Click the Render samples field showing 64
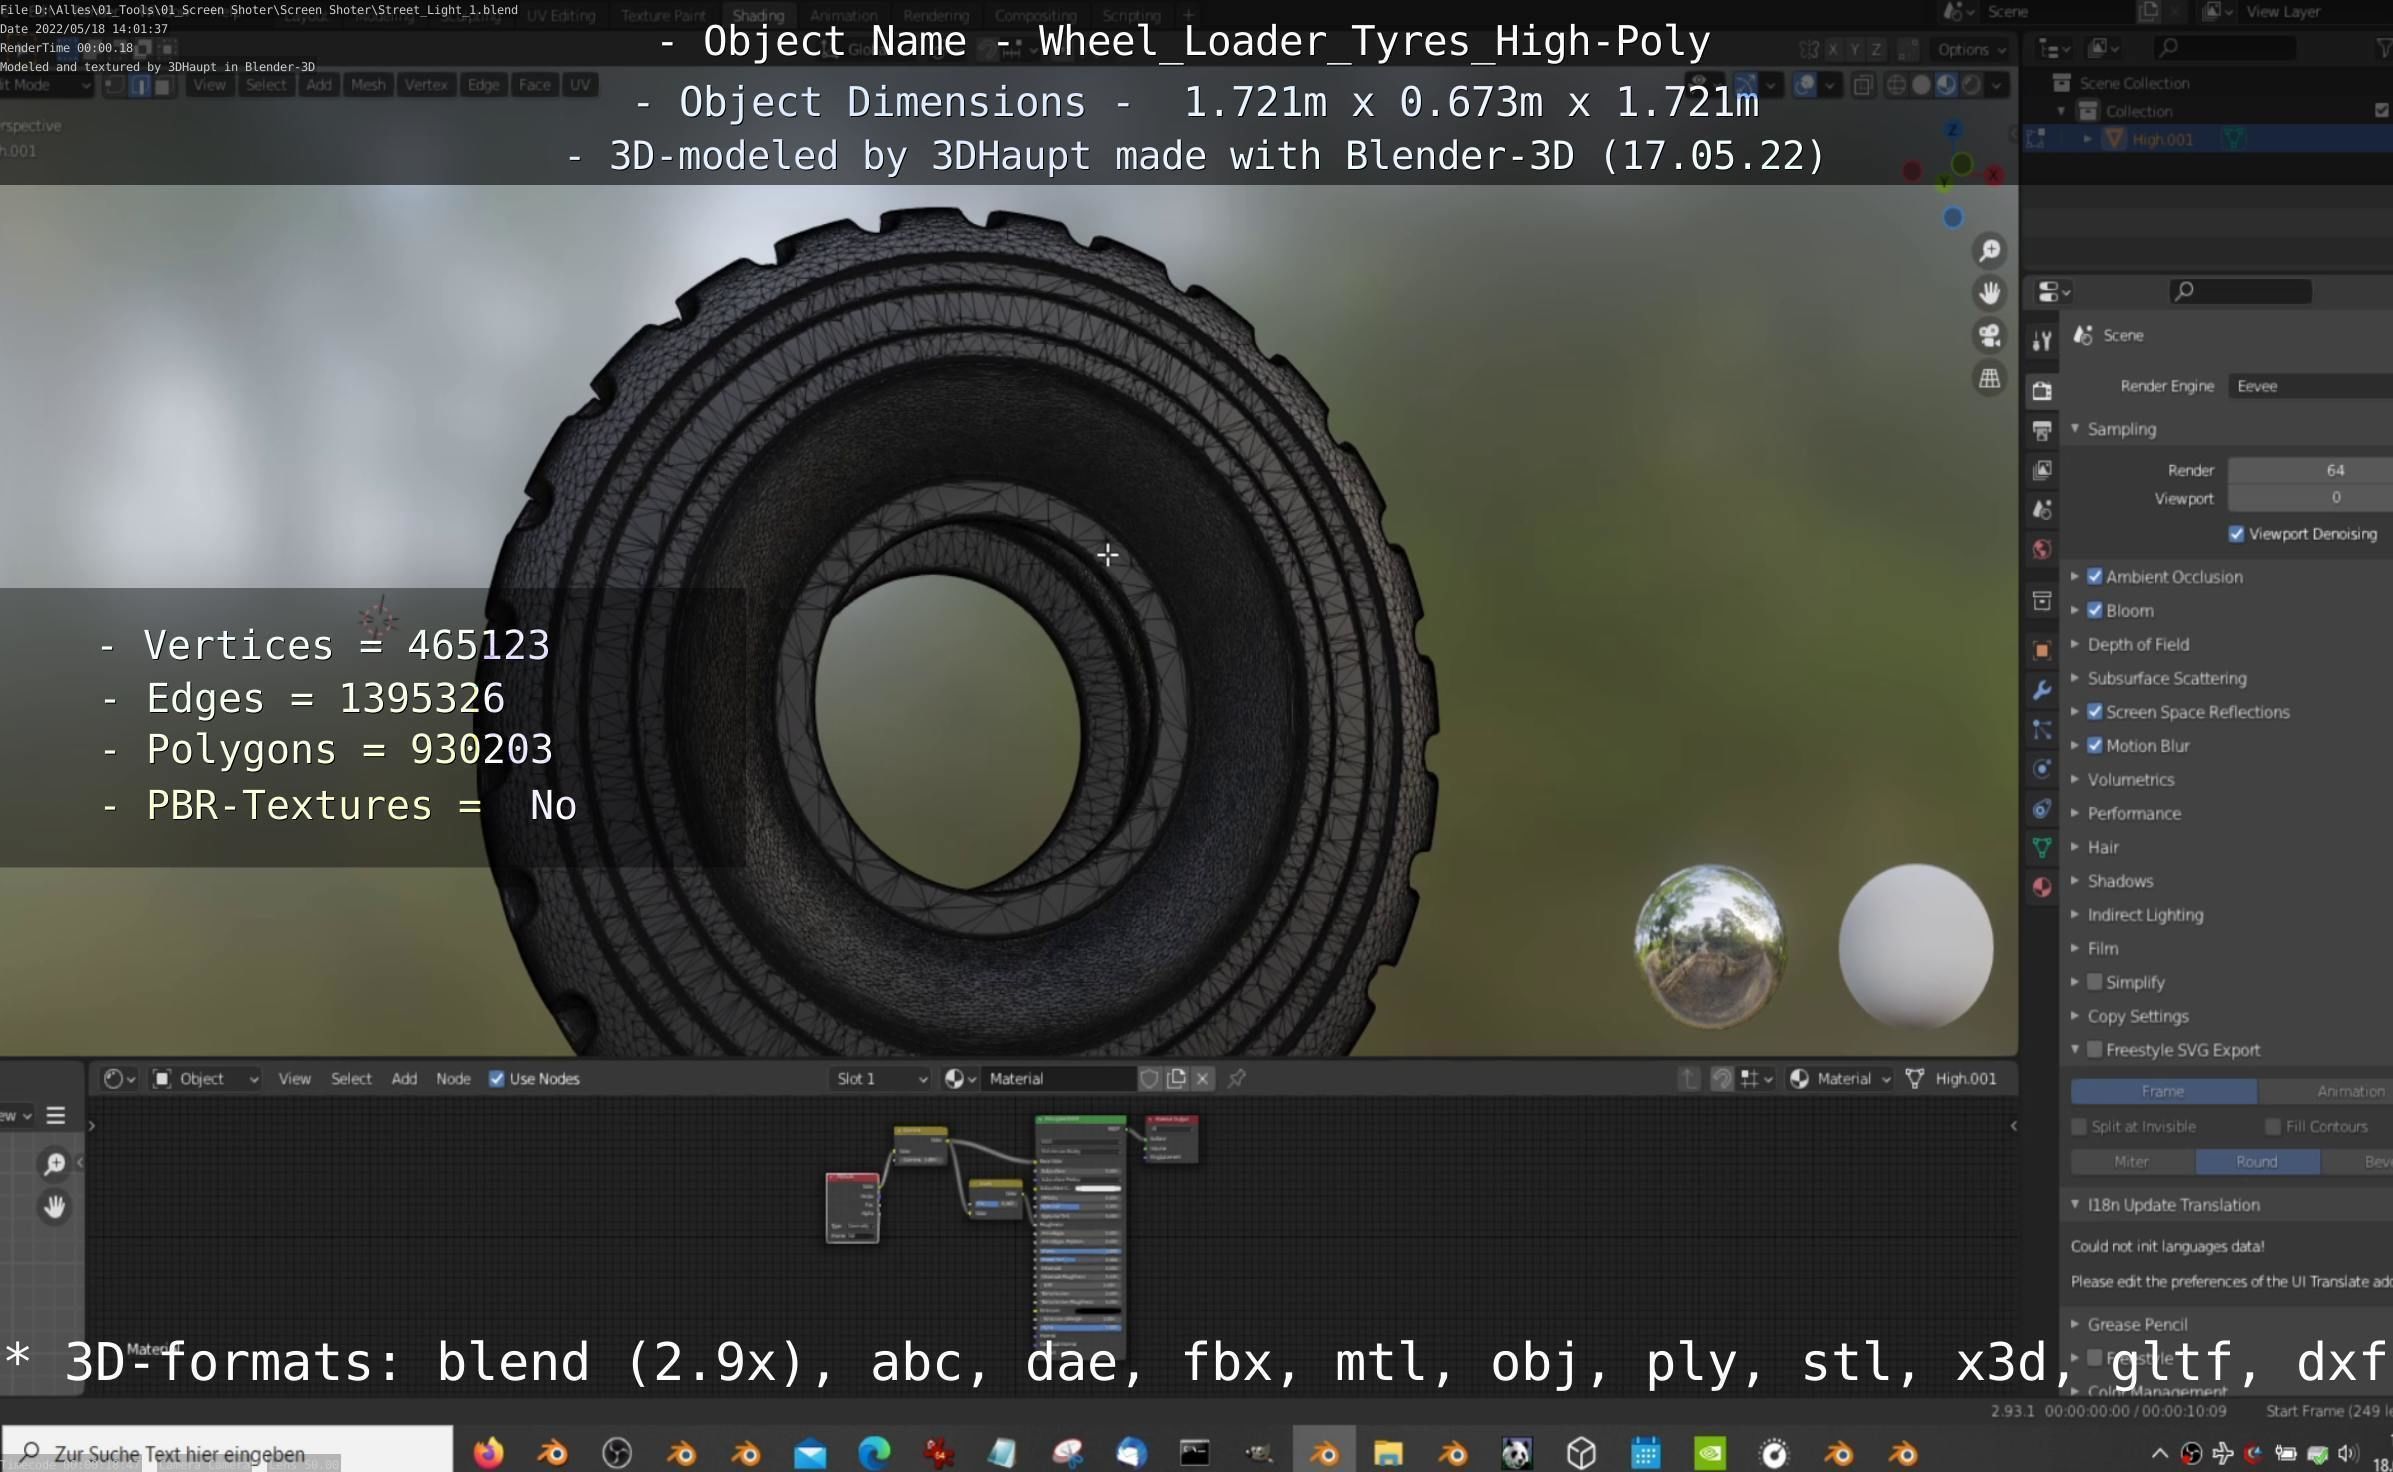The width and height of the screenshot is (2393, 1472). point(2310,470)
